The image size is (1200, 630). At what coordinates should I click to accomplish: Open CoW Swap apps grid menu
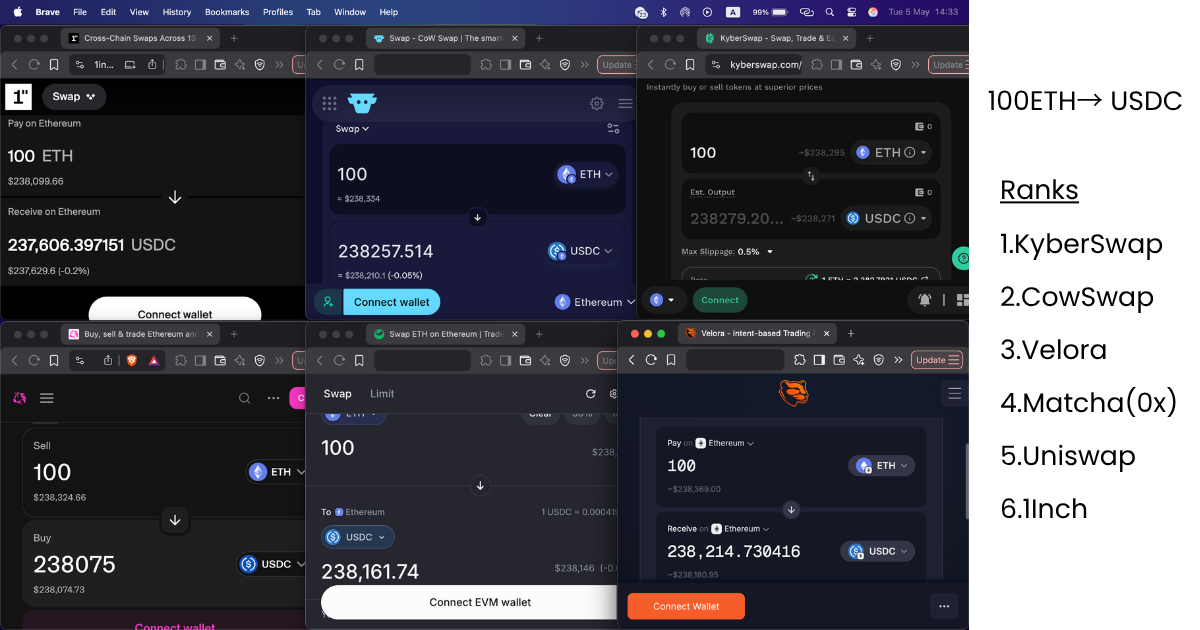[x=329, y=103]
